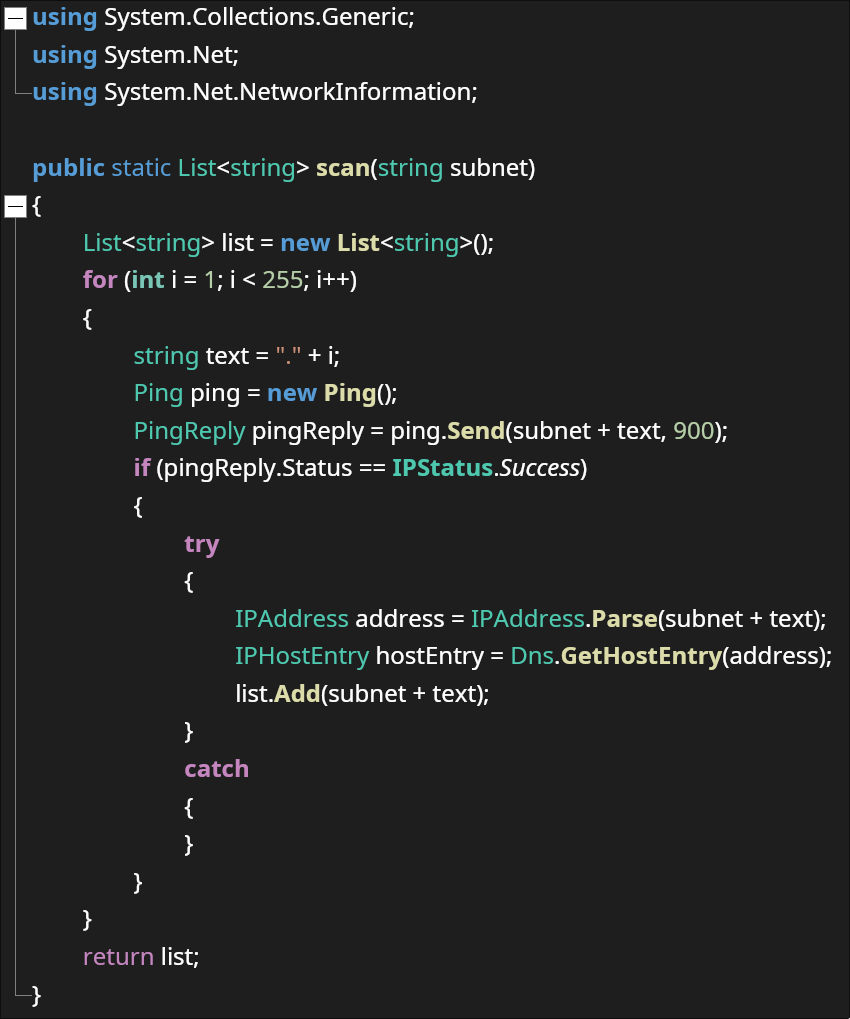Click 'System.Net.NetworkInformation' namespace text

tap(287, 92)
